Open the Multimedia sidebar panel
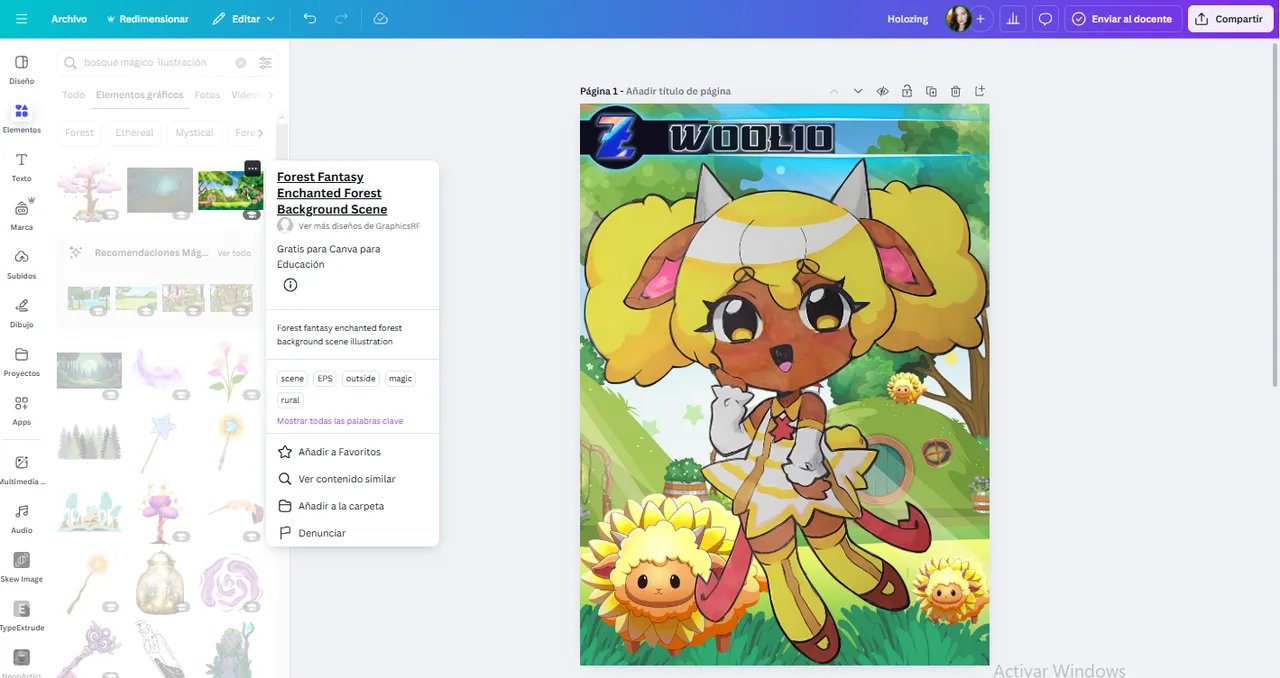This screenshot has width=1280, height=678. [21, 470]
